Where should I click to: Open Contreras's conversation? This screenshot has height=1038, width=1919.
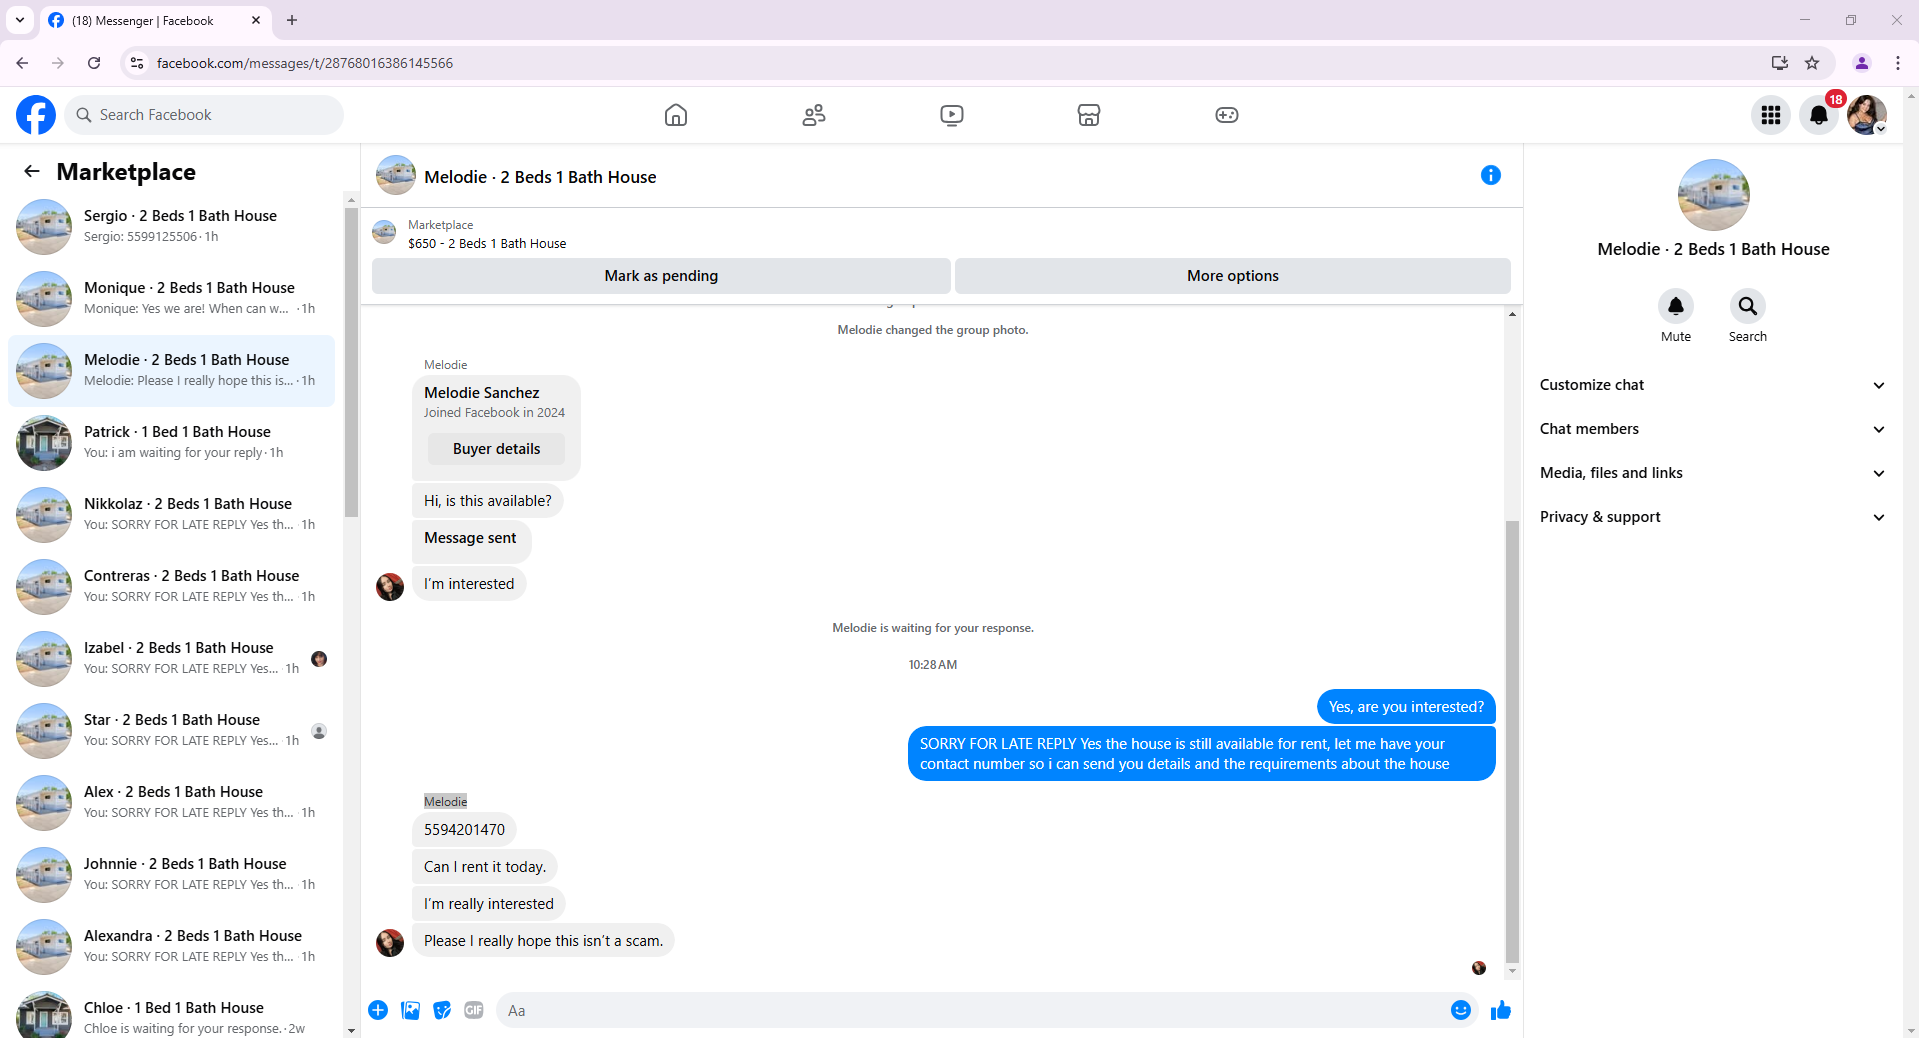(171, 587)
